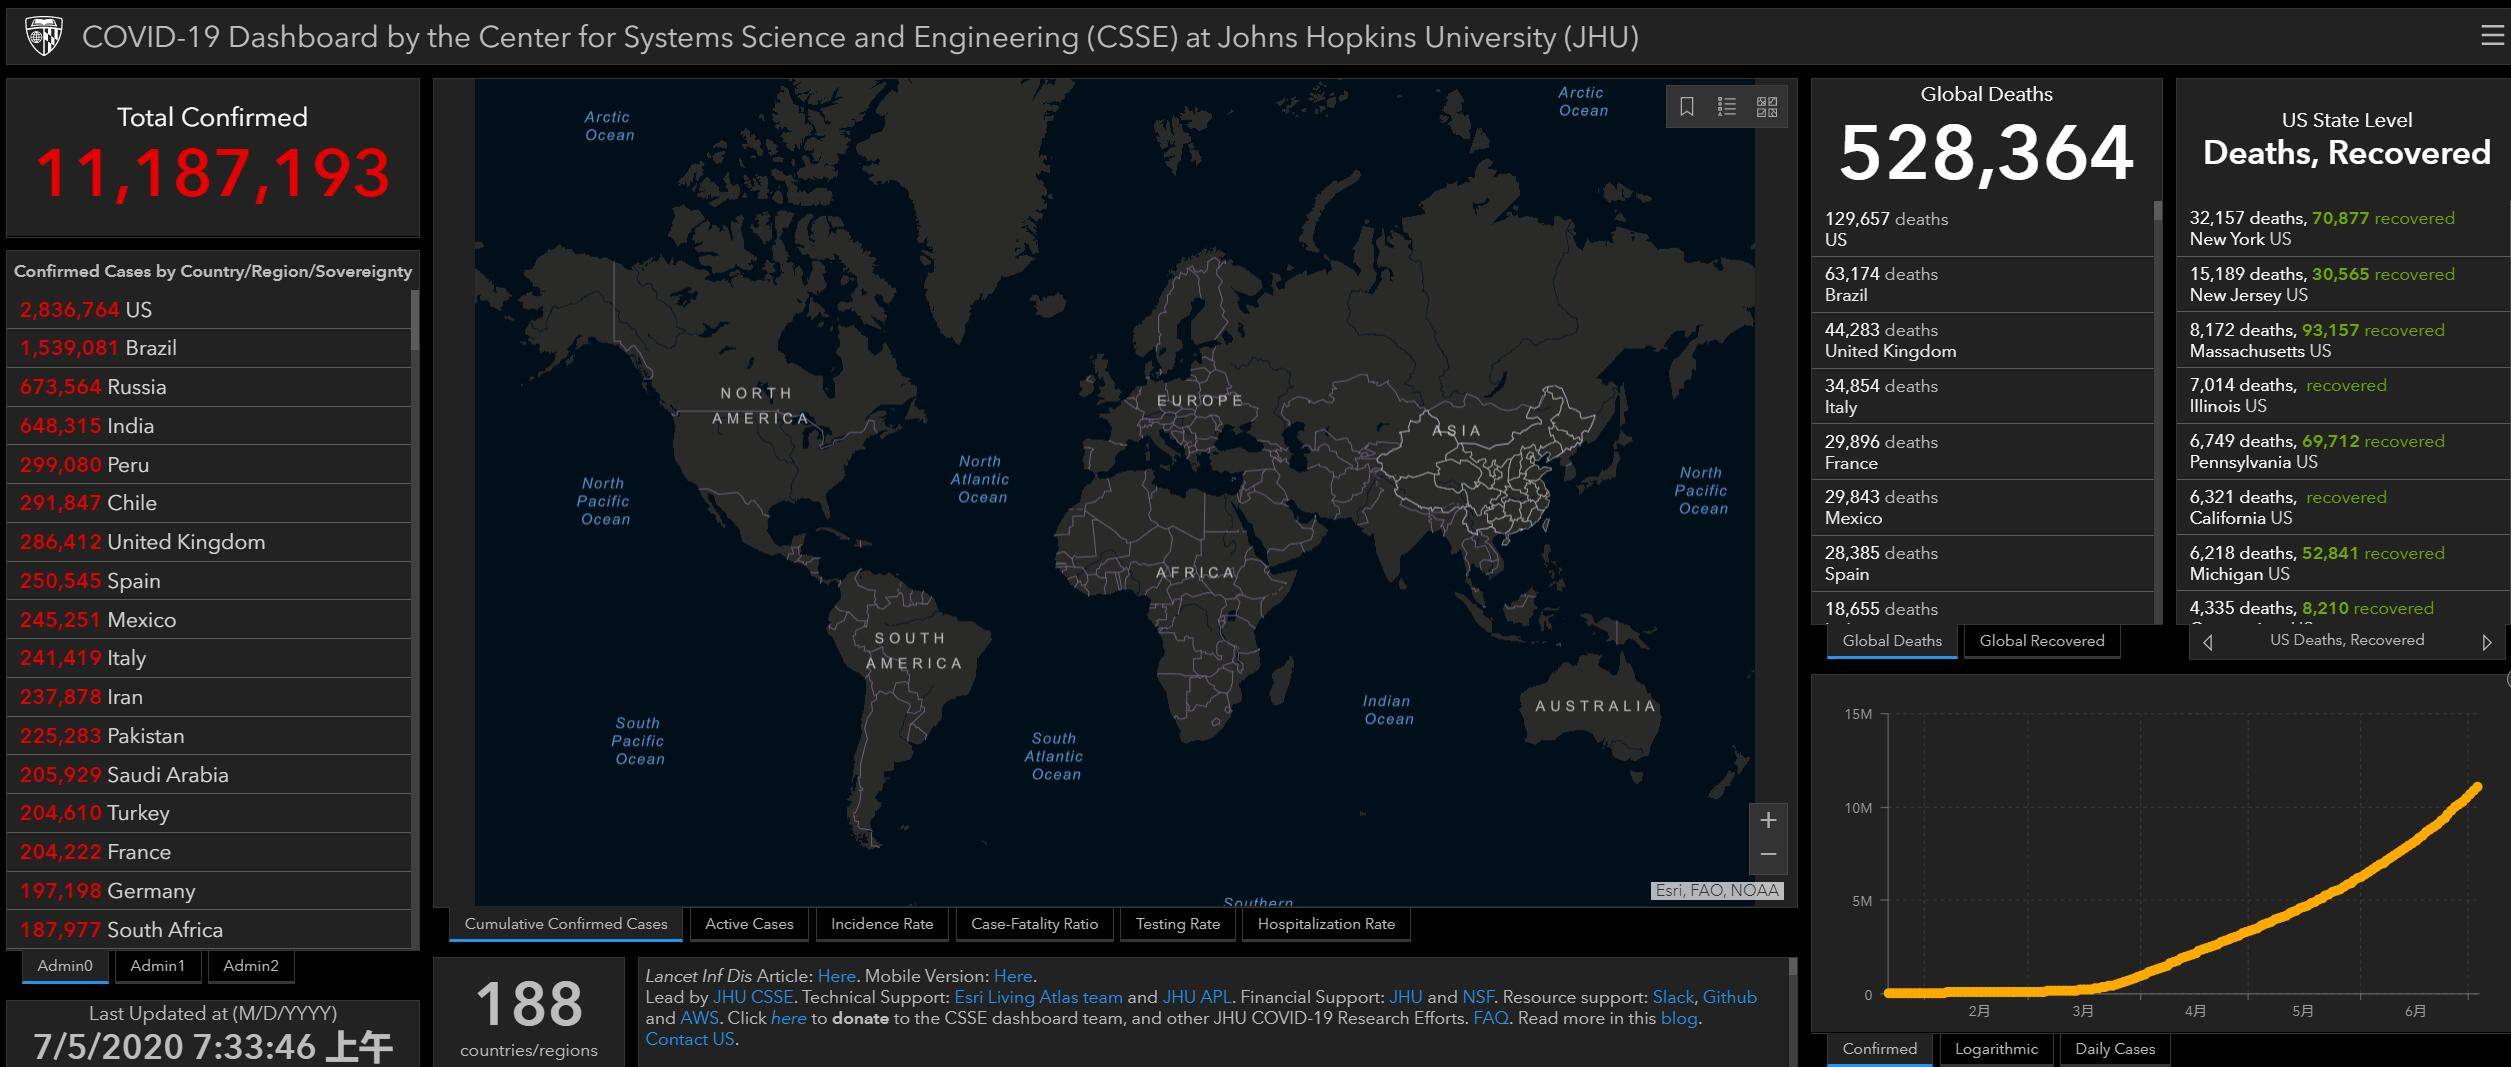
Task: Select the Admin2 tab
Action: (x=251, y=966)
